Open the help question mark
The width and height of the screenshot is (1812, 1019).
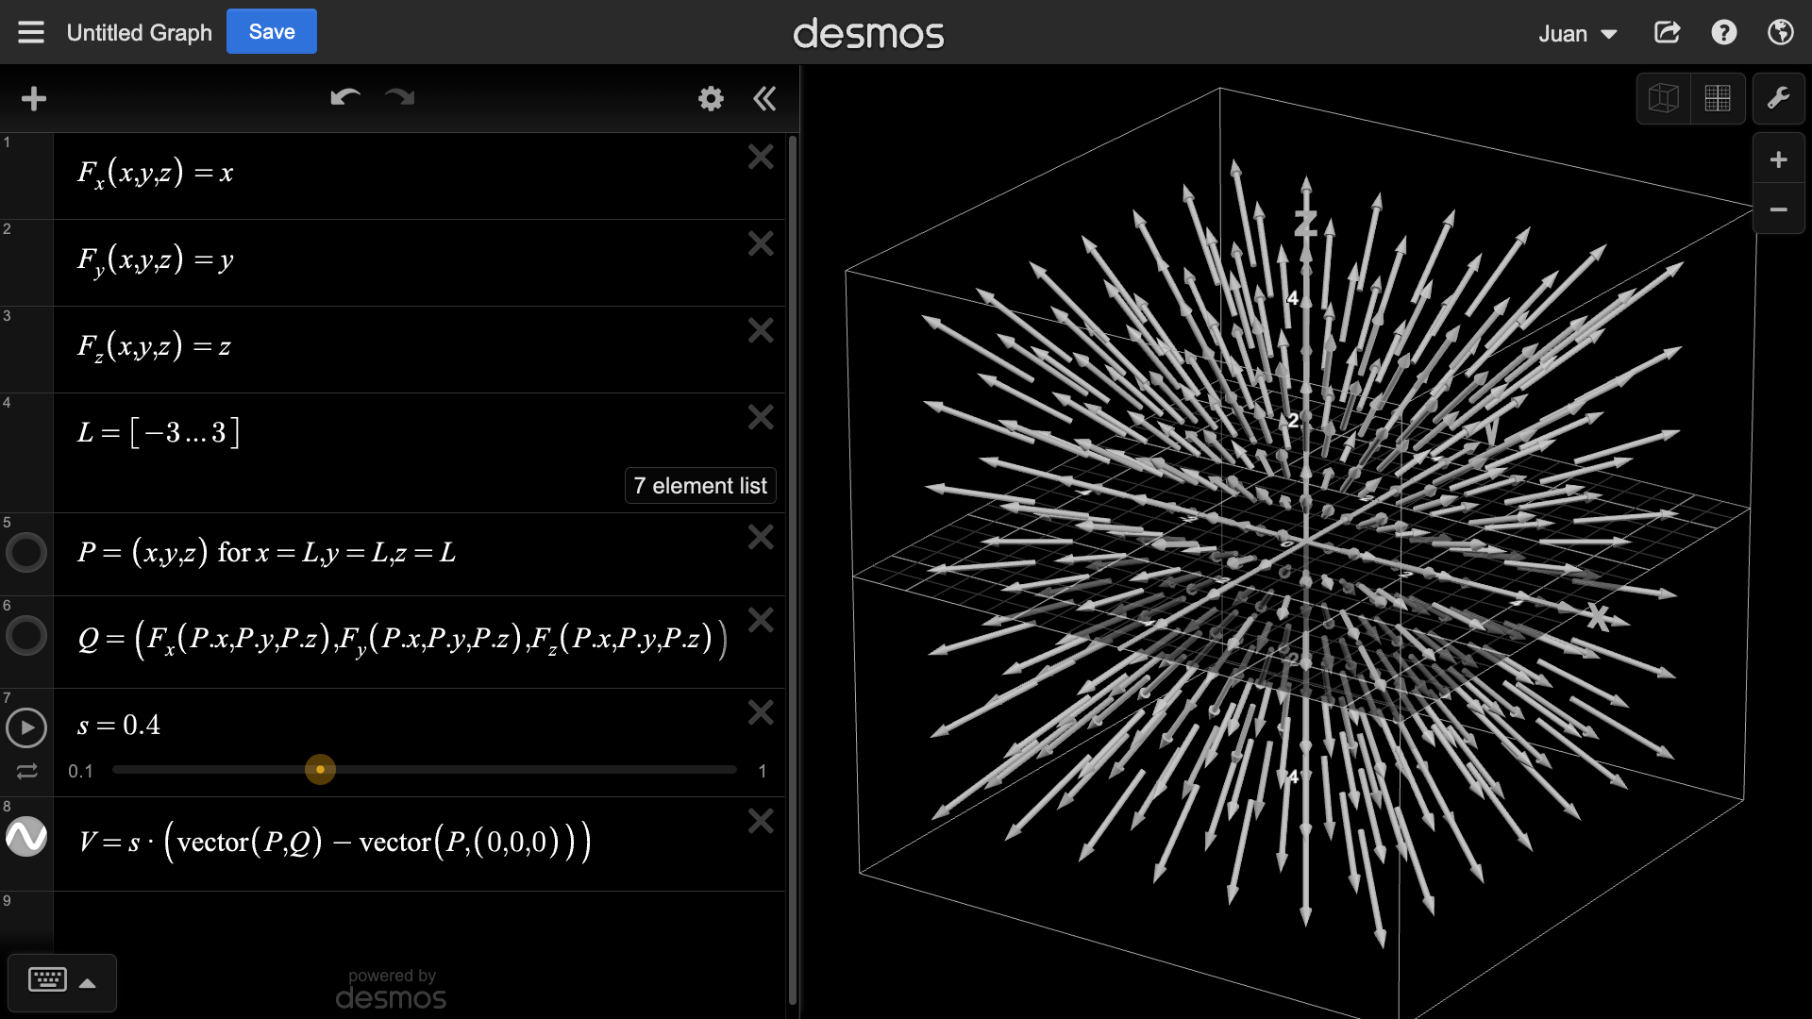point(1723,32)
